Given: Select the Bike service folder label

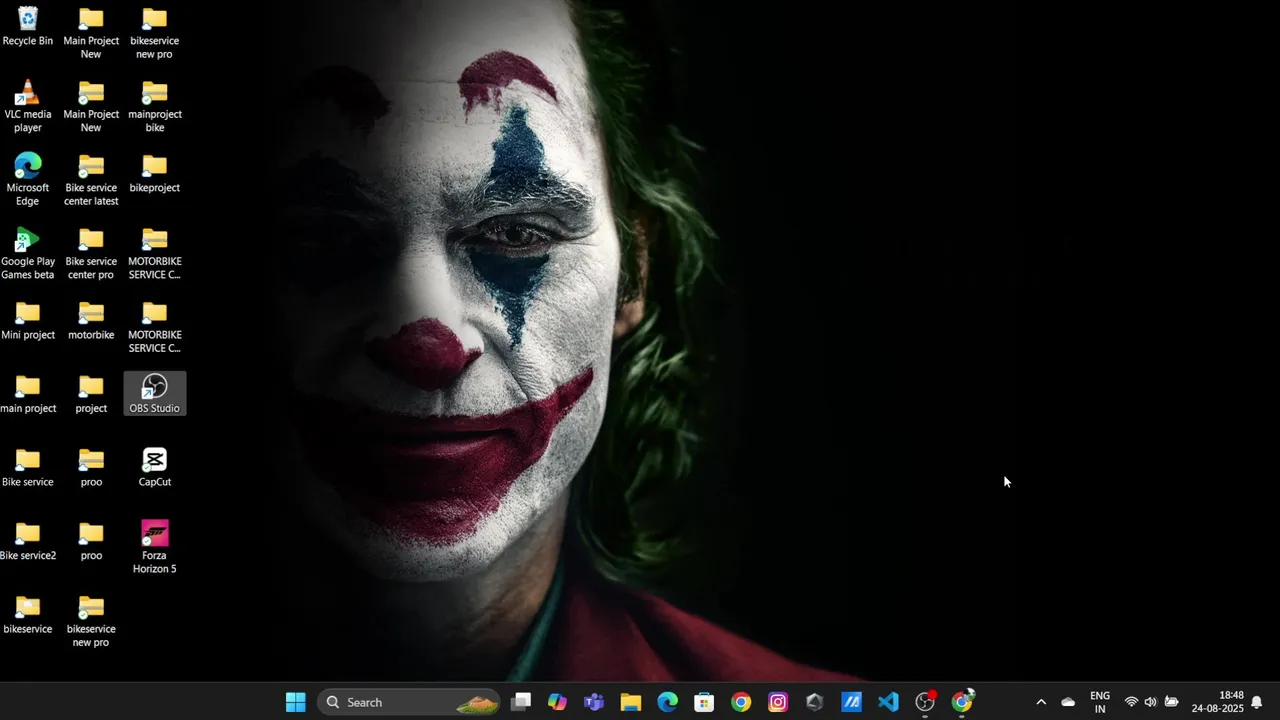Looking at the screenshot, I should 28,482.
